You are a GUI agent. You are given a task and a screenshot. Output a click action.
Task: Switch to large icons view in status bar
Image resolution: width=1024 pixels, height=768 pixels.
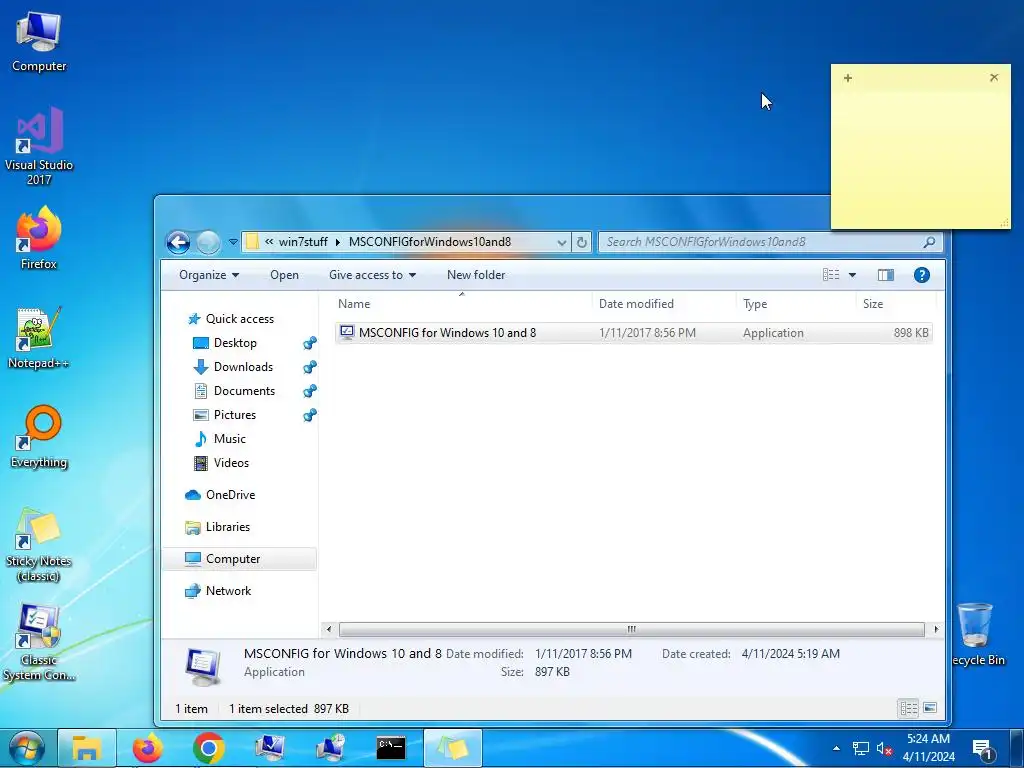click(930, 709)
